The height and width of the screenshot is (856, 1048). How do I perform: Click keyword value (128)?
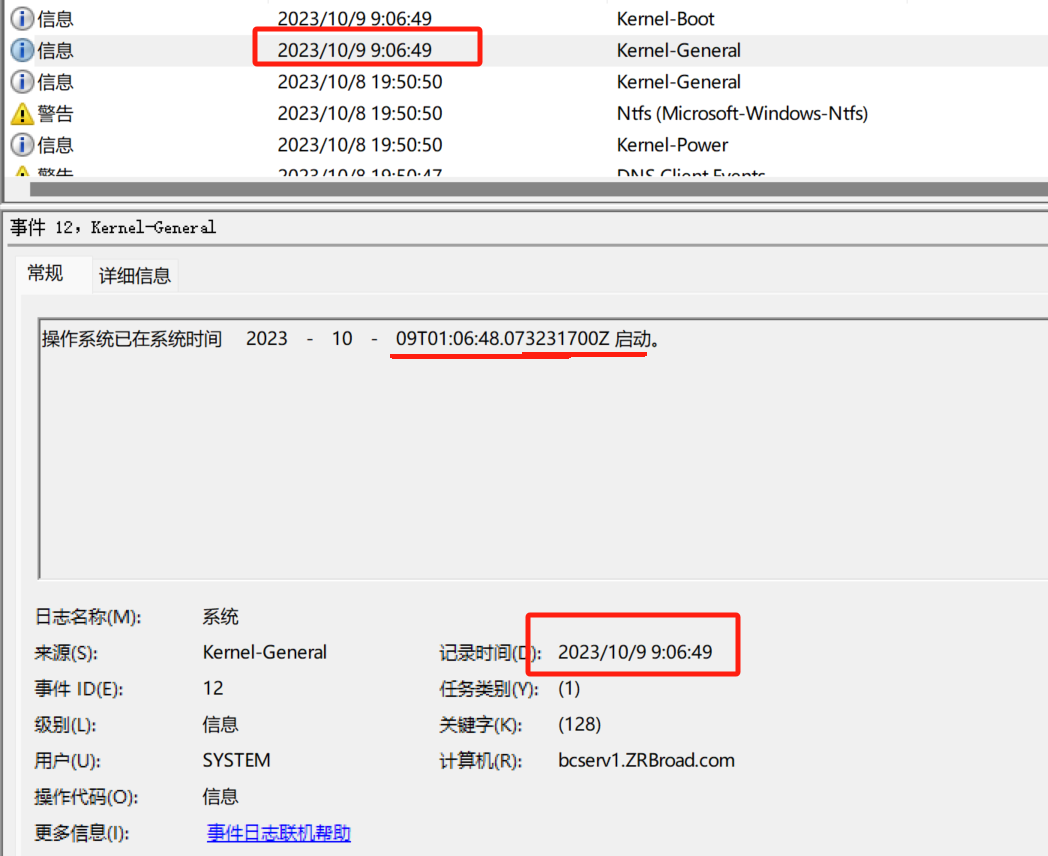pos(579,724)
